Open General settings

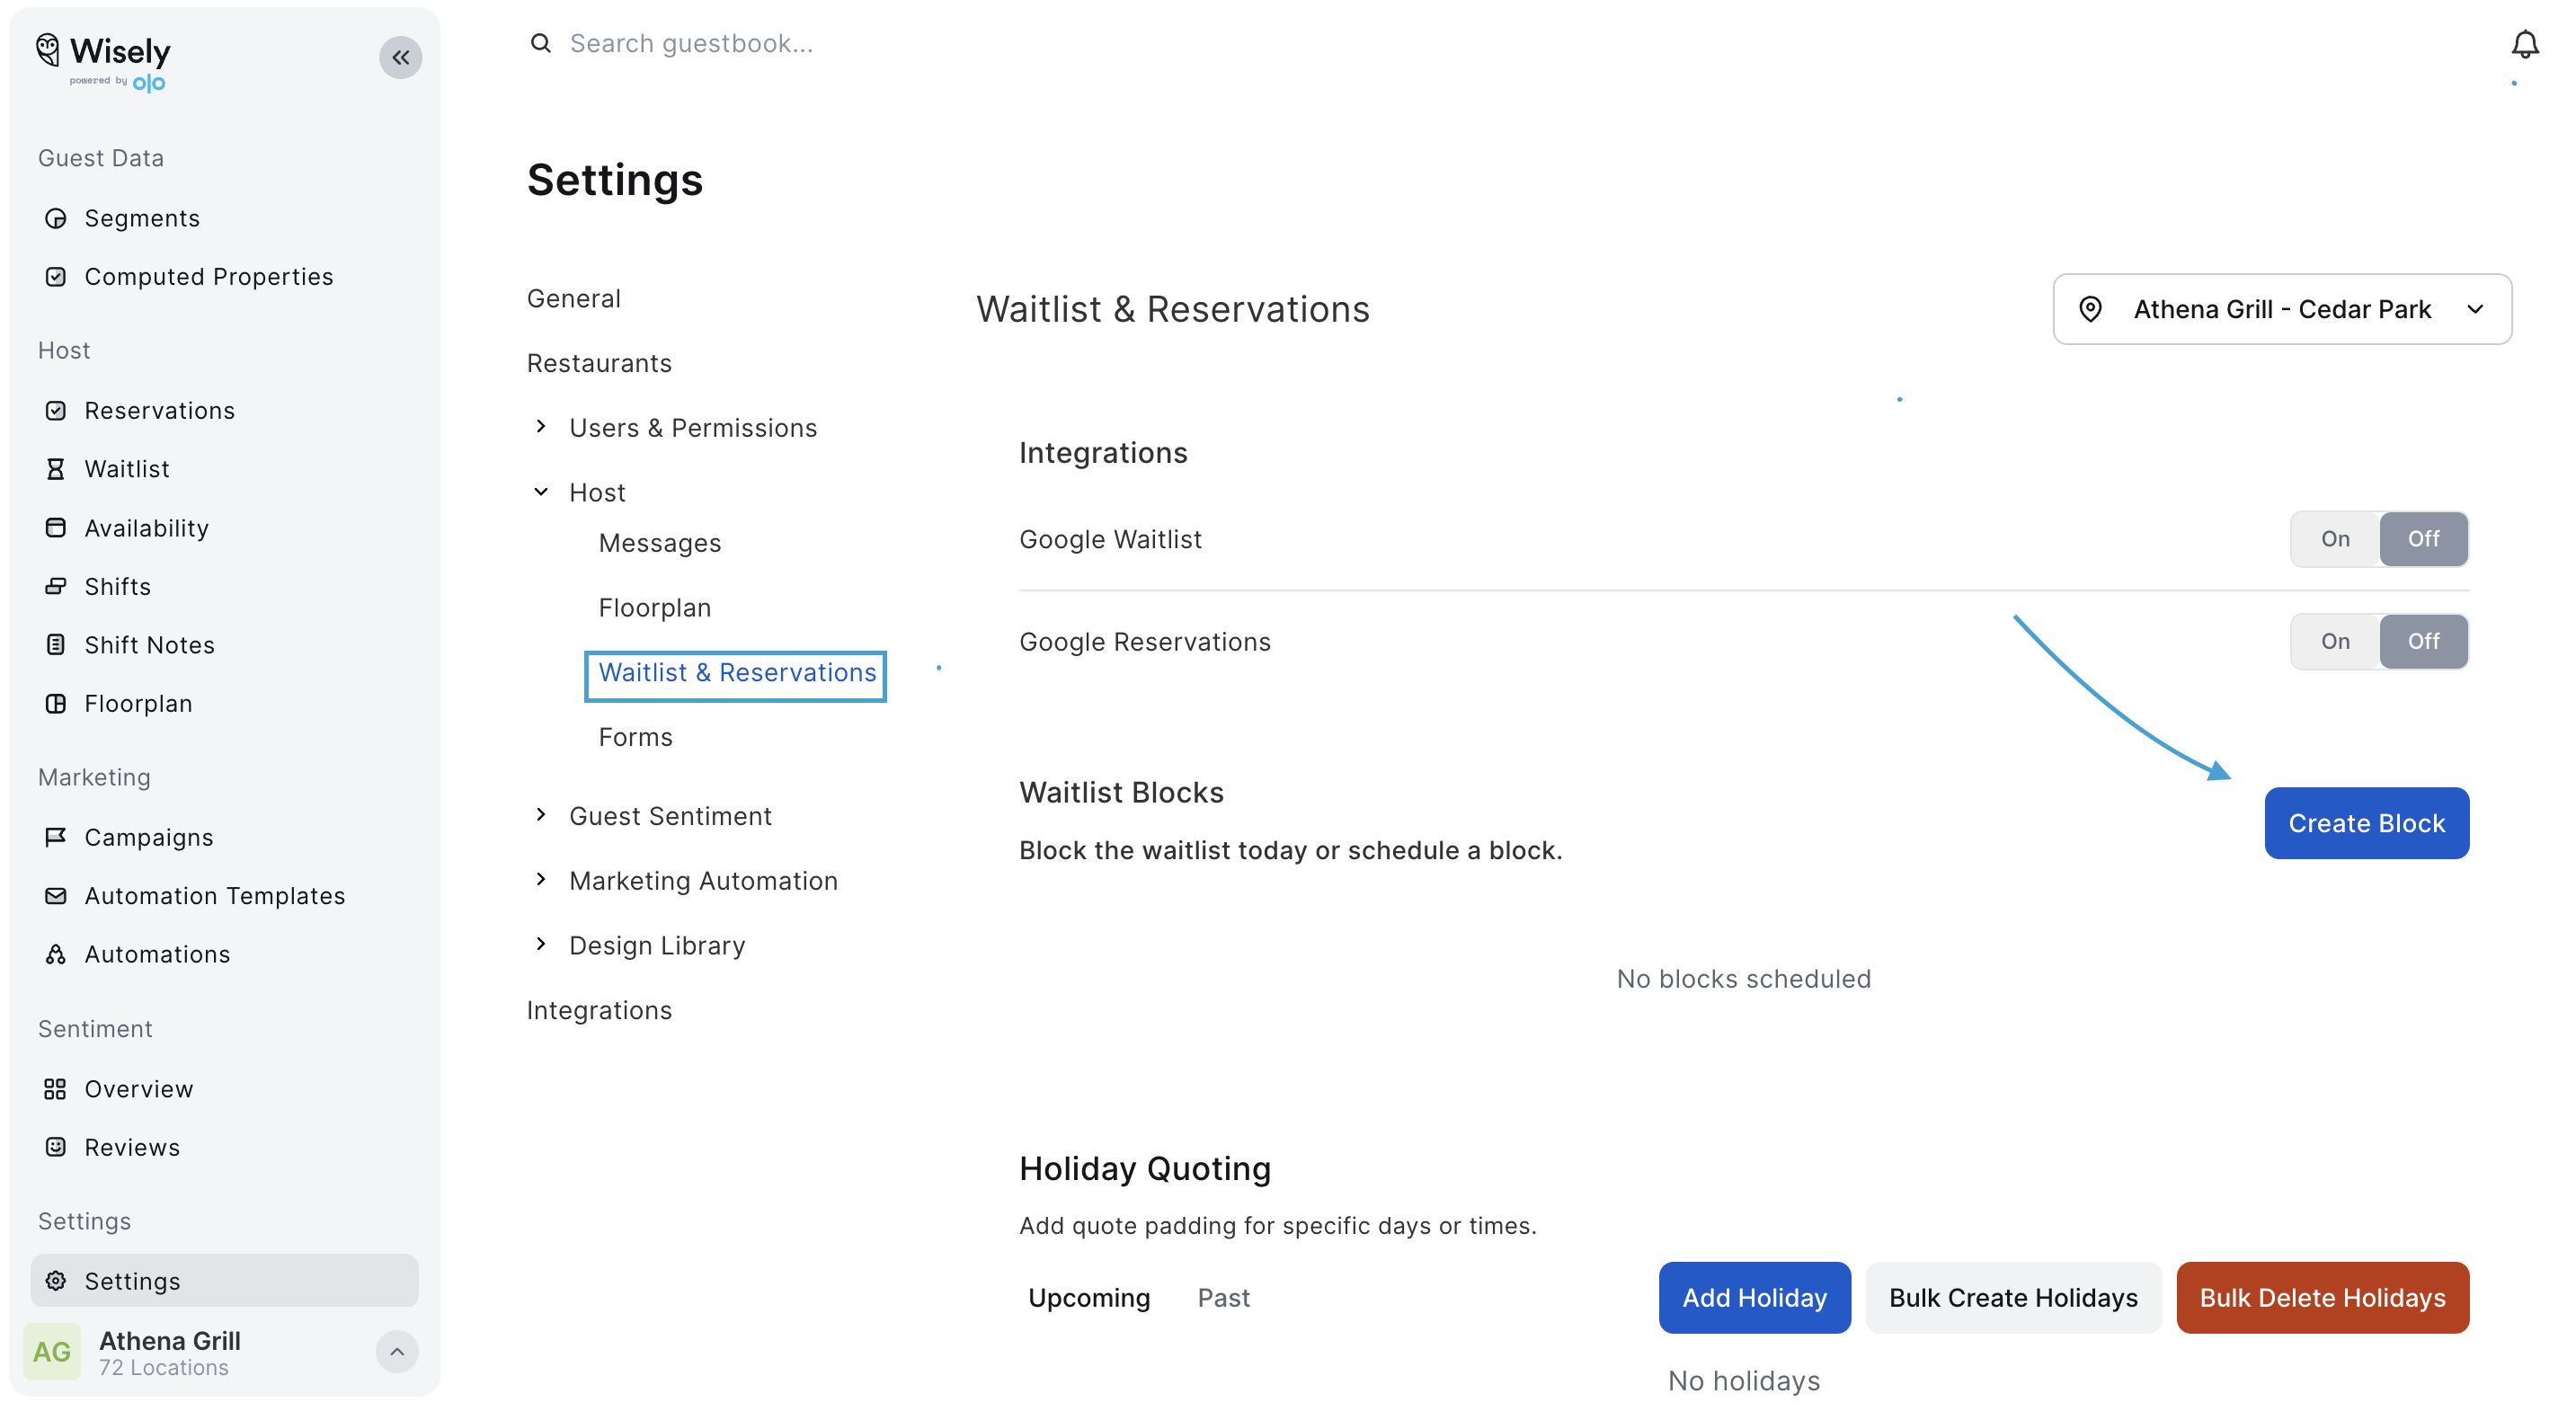coord(574,298)
